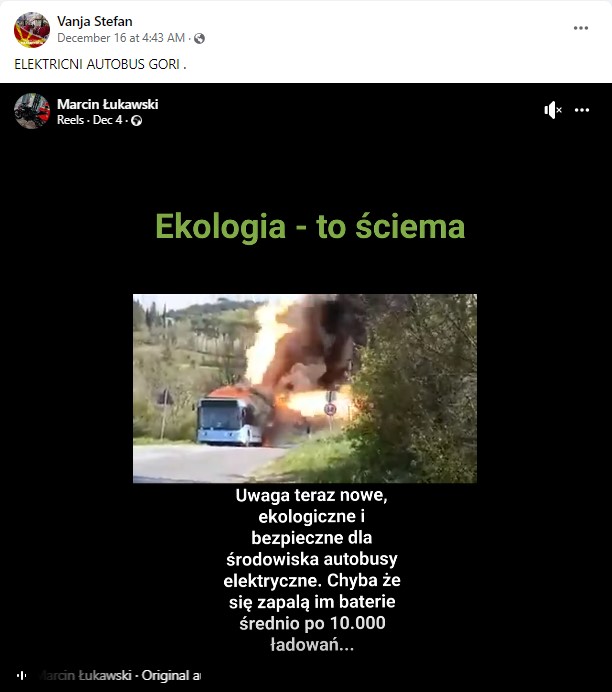This screenshot has height=692, width=612.
Task: Open Marcin Łukawski's avatar on the reel
Action: (x=32, y=111)
